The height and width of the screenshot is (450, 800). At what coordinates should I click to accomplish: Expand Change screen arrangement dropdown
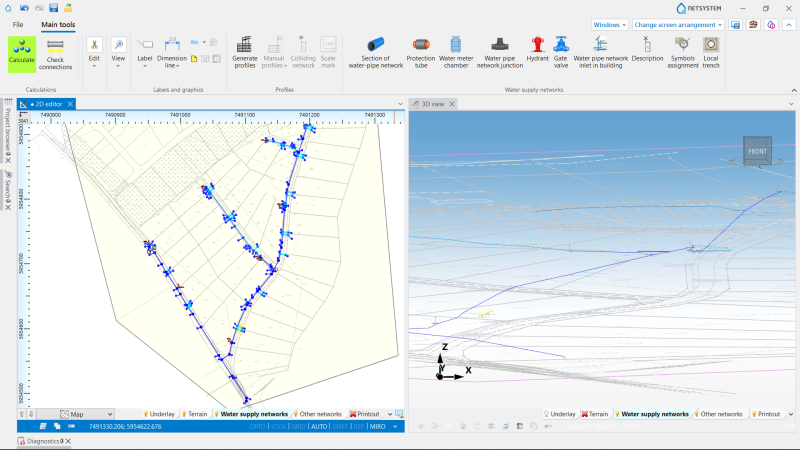pyautogui.click(x=678, y=24)
